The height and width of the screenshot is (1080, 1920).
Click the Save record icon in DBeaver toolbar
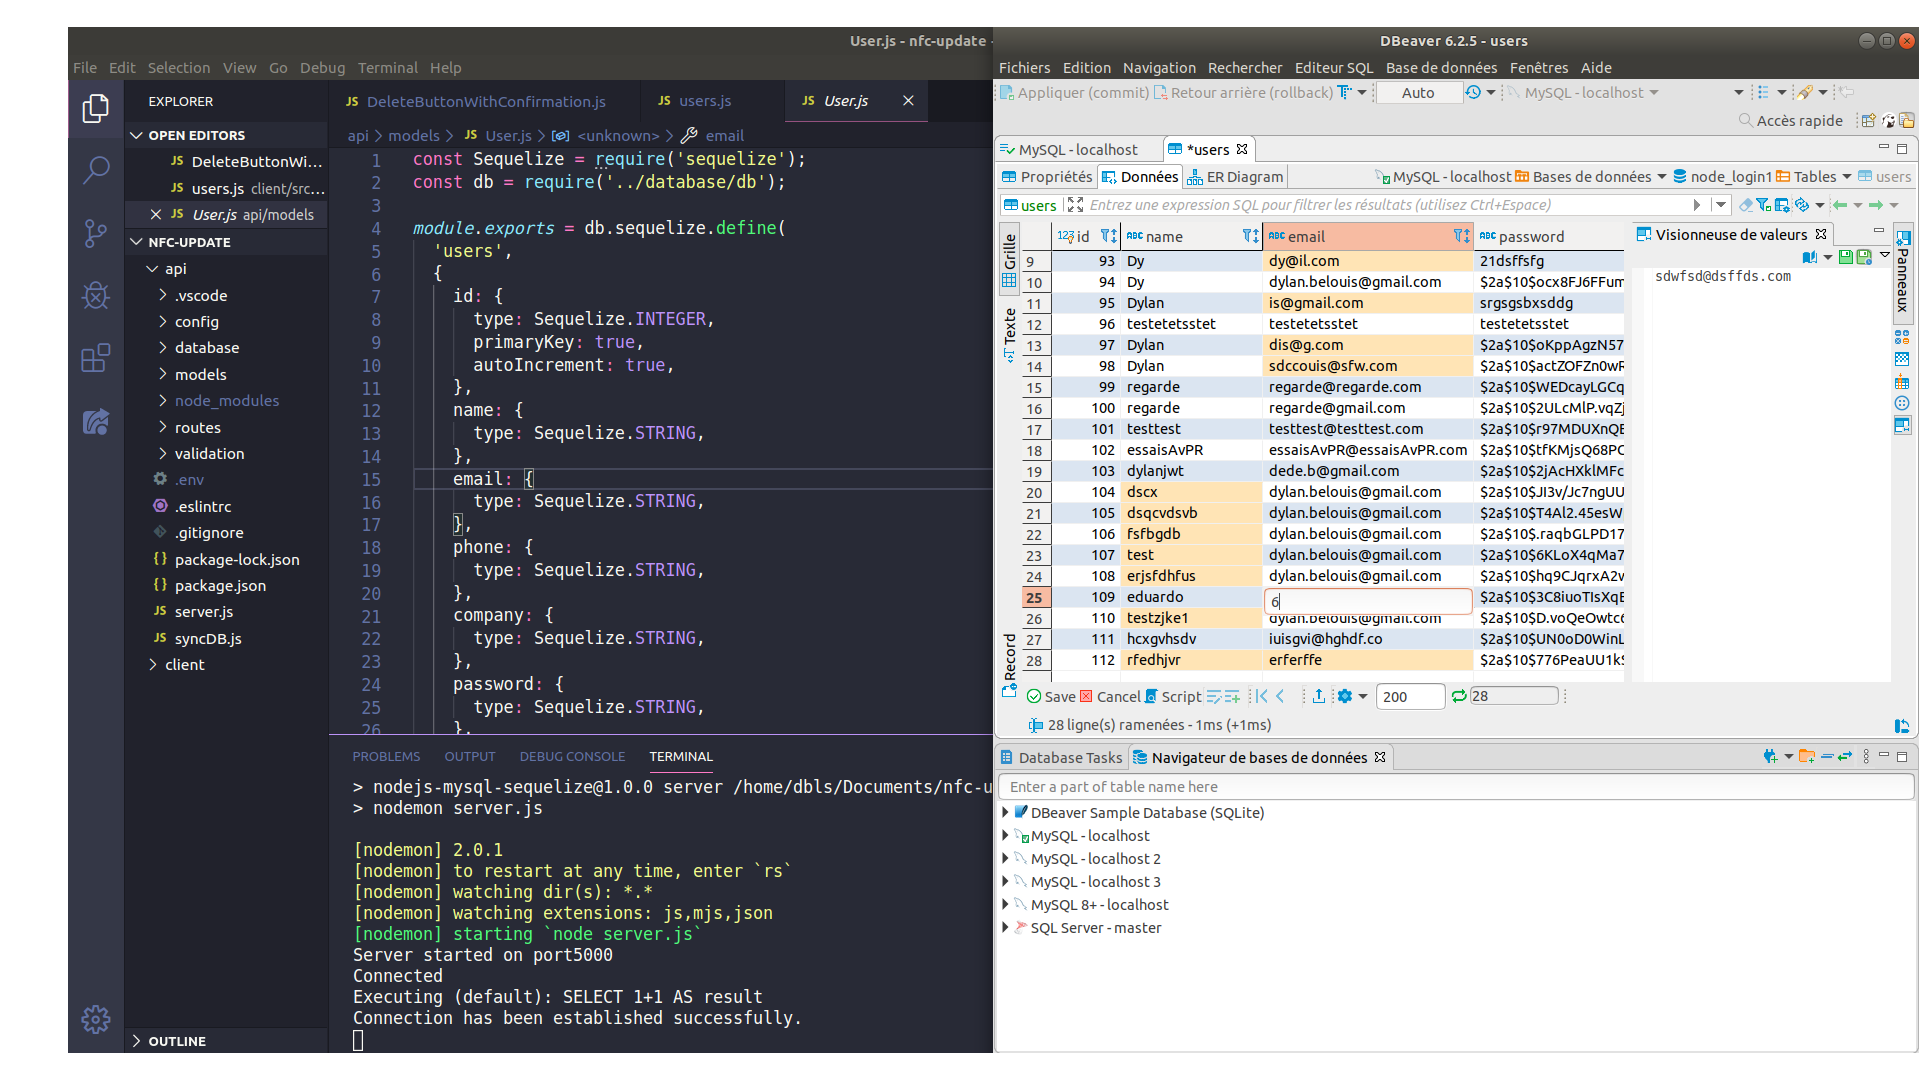tap(1038, 695)
